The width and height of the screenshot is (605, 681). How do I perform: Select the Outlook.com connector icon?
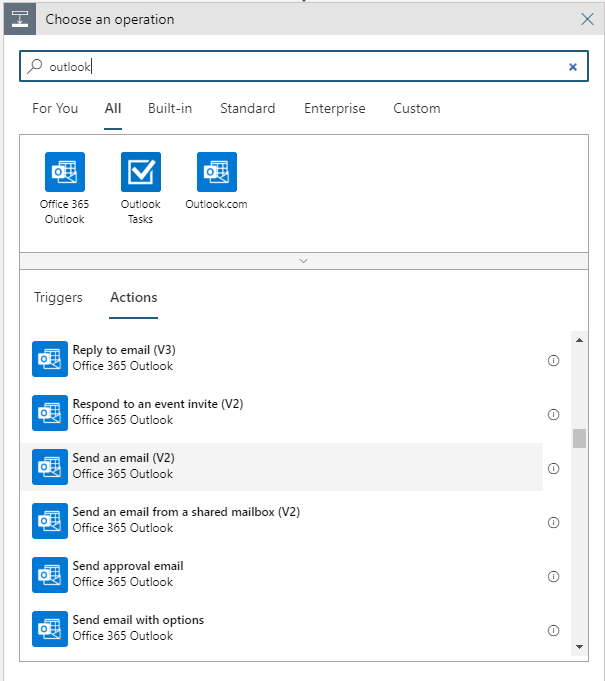[217, 172]
